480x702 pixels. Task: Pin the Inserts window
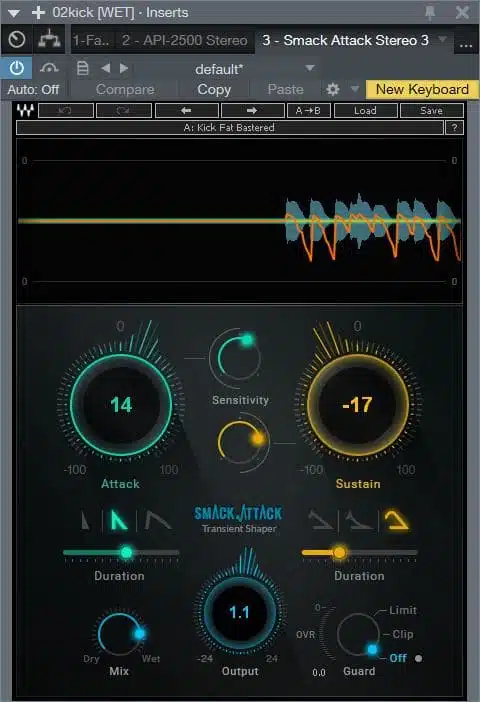(x=430, y=13)
